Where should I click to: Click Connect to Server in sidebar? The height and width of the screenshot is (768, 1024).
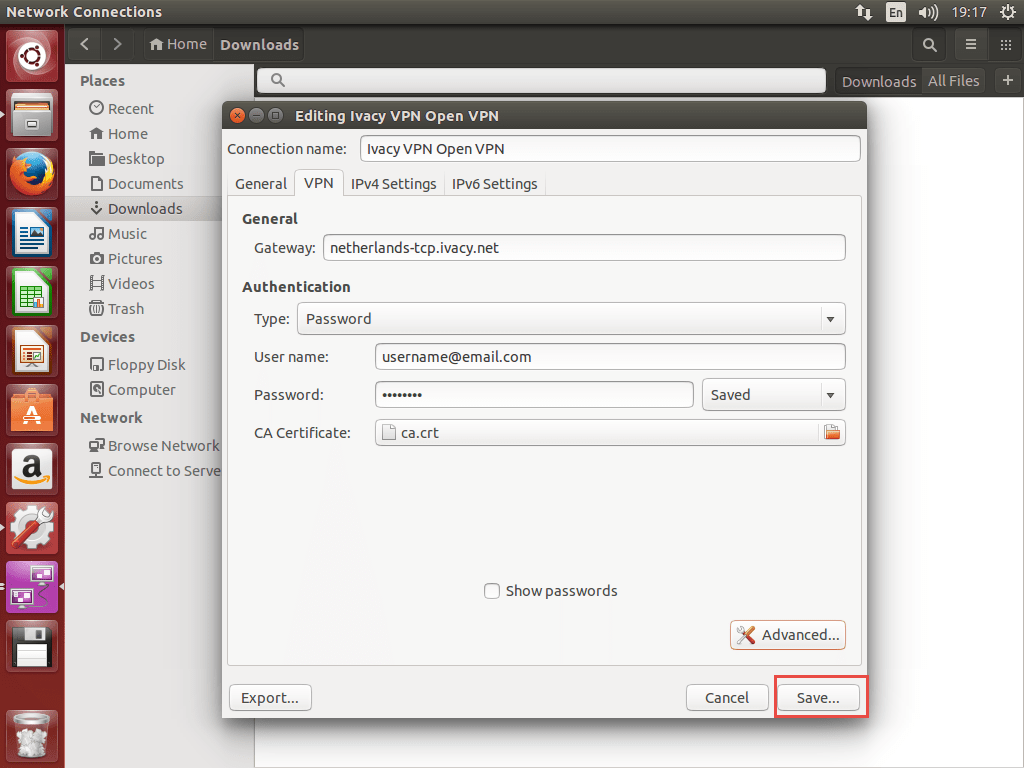pyautogui.click(x=155, y=471)
